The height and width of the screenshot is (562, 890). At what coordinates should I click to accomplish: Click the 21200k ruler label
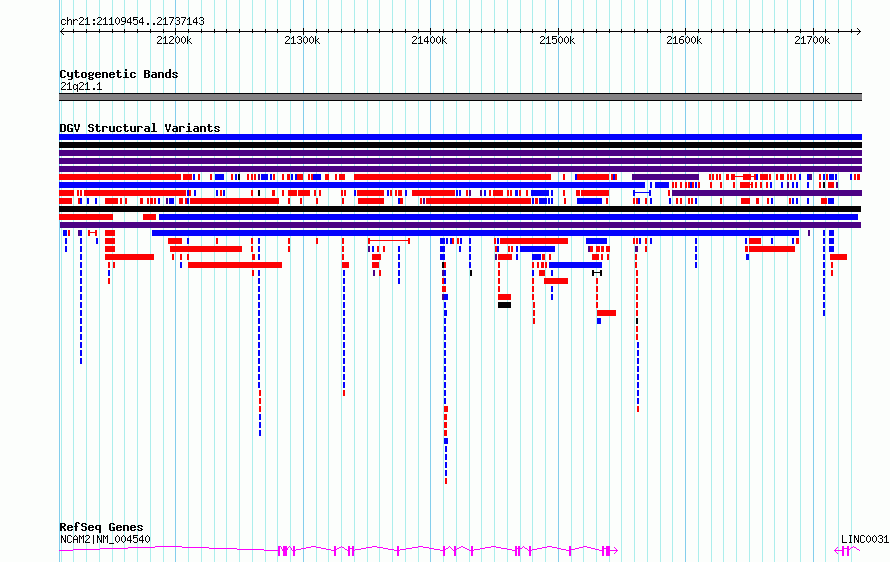coord(174,40)
